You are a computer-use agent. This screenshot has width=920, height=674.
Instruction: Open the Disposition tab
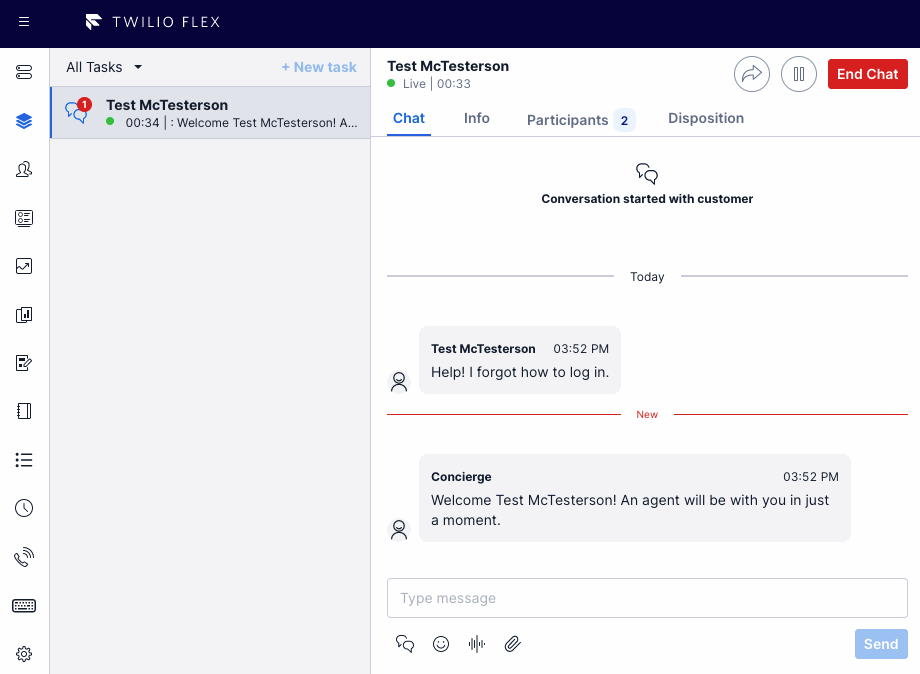click(x=706, y=118)
